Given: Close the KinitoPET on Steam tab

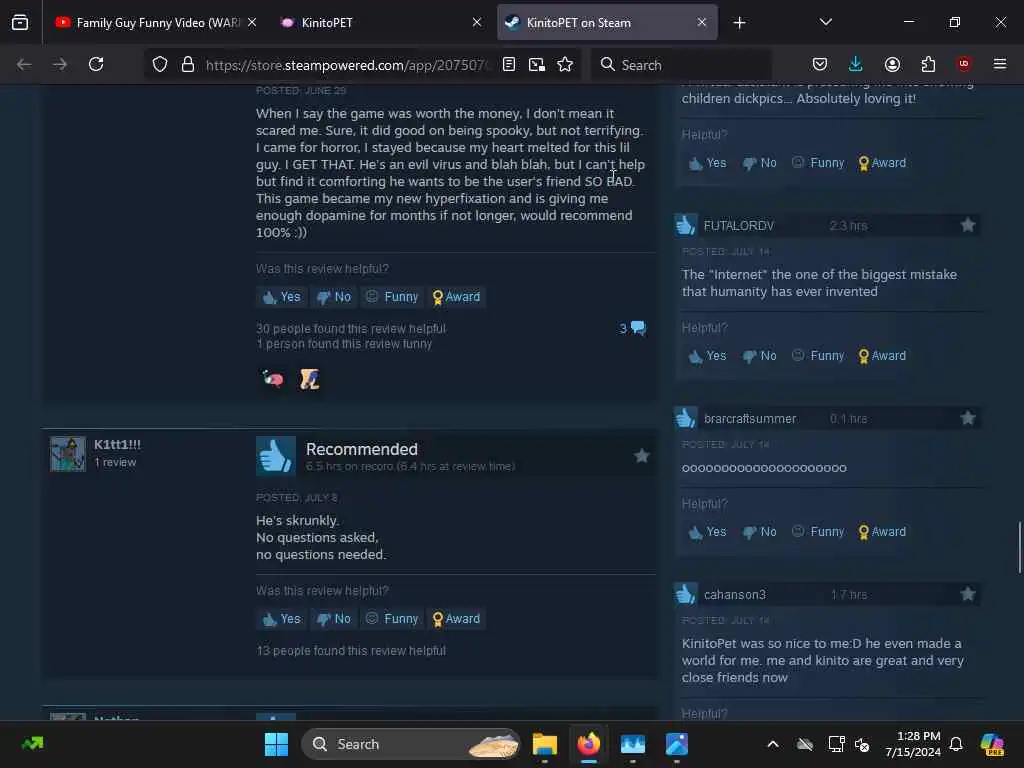Looking at the screenshot, I should click(x=701, y=23).
